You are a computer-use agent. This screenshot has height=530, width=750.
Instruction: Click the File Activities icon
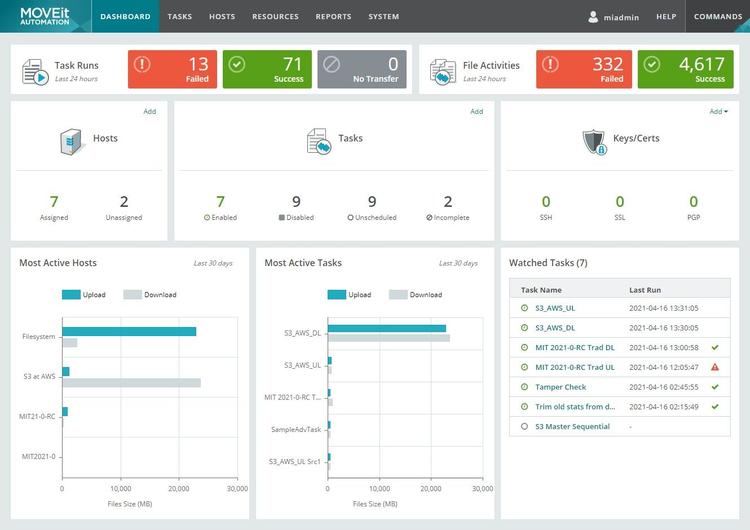pyautogui.click(x=442, y=72)
